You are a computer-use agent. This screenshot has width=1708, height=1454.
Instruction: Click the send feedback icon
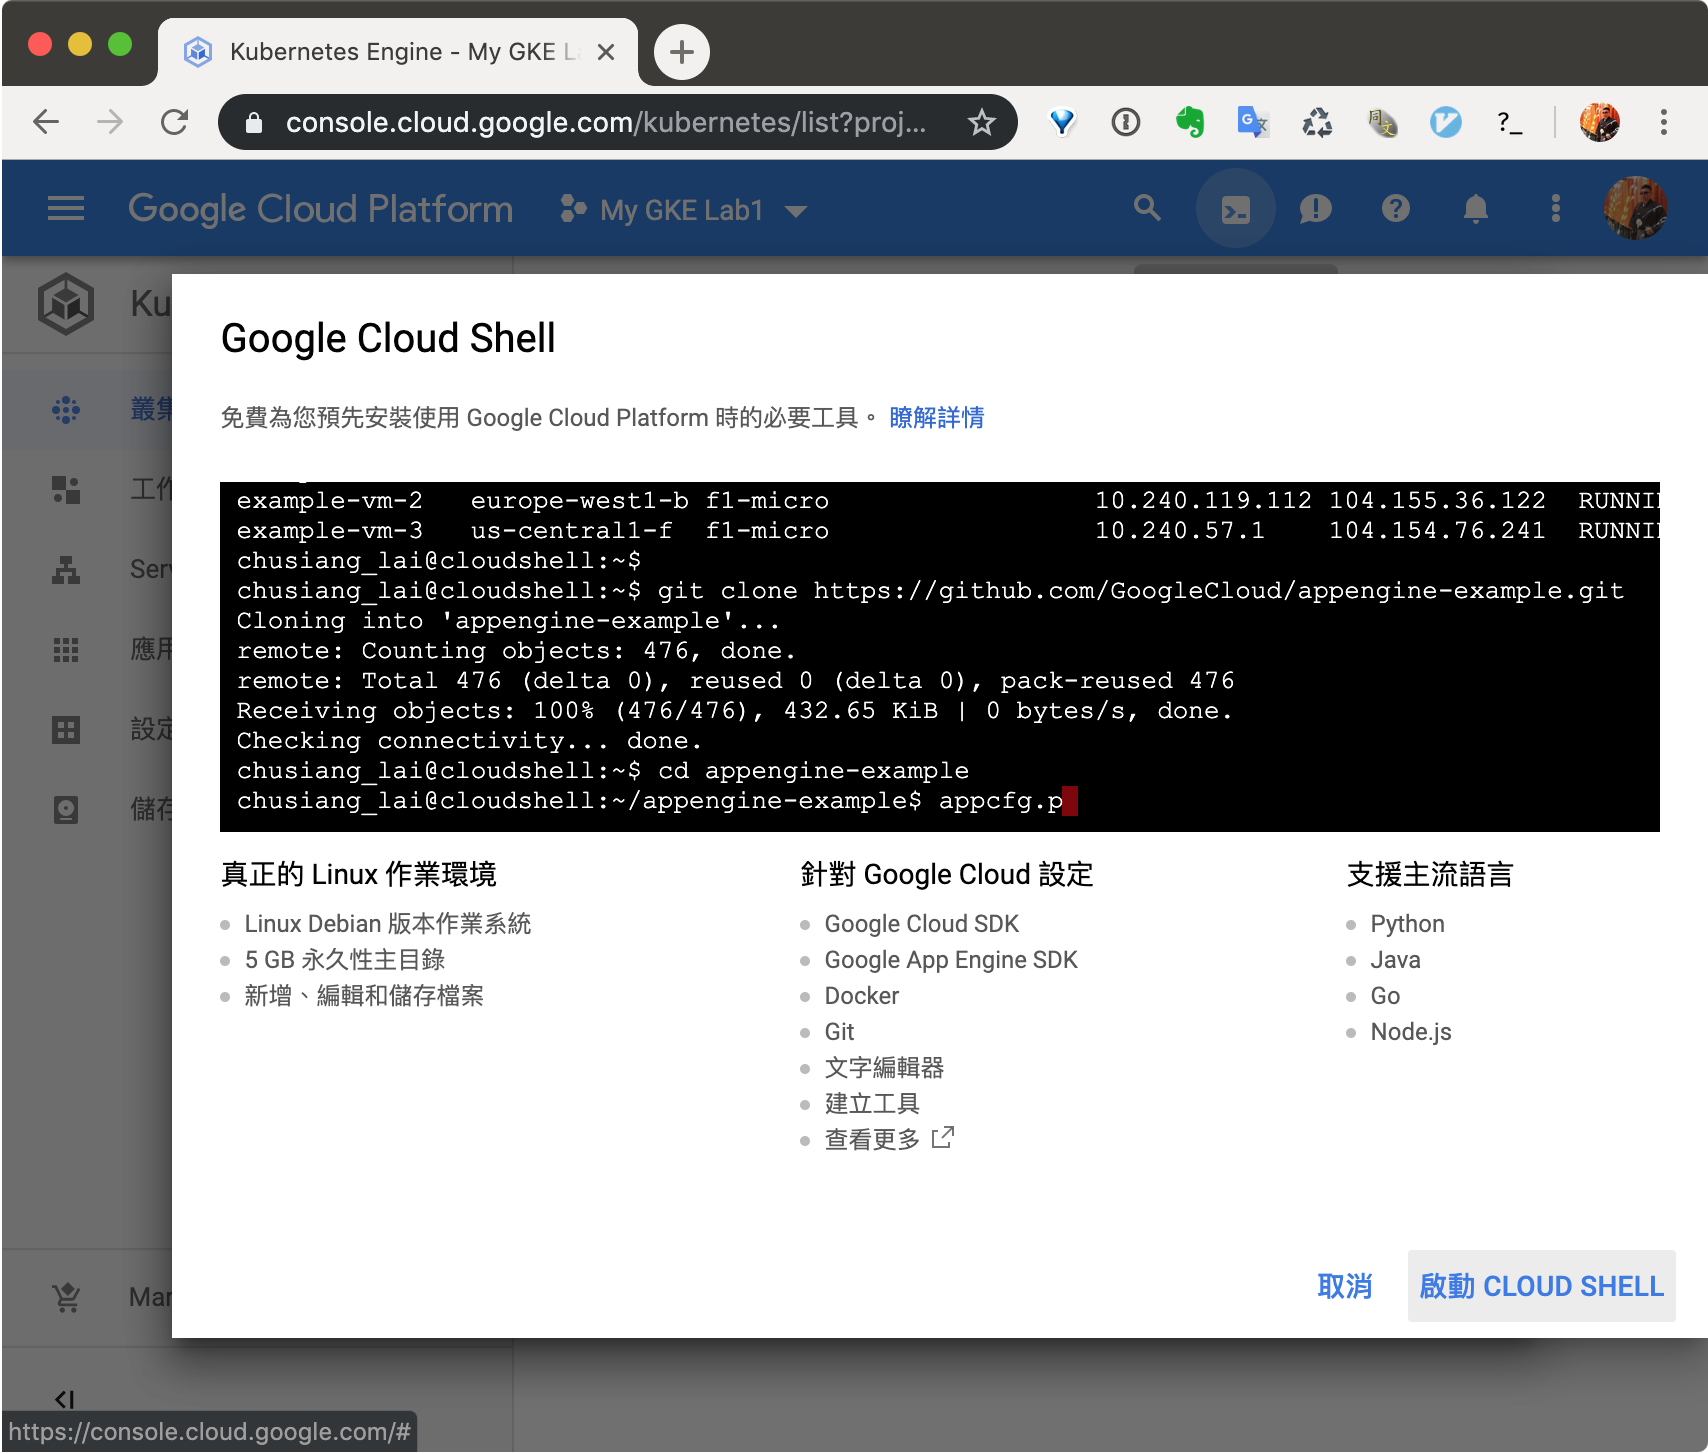[x=1315, y=209]
